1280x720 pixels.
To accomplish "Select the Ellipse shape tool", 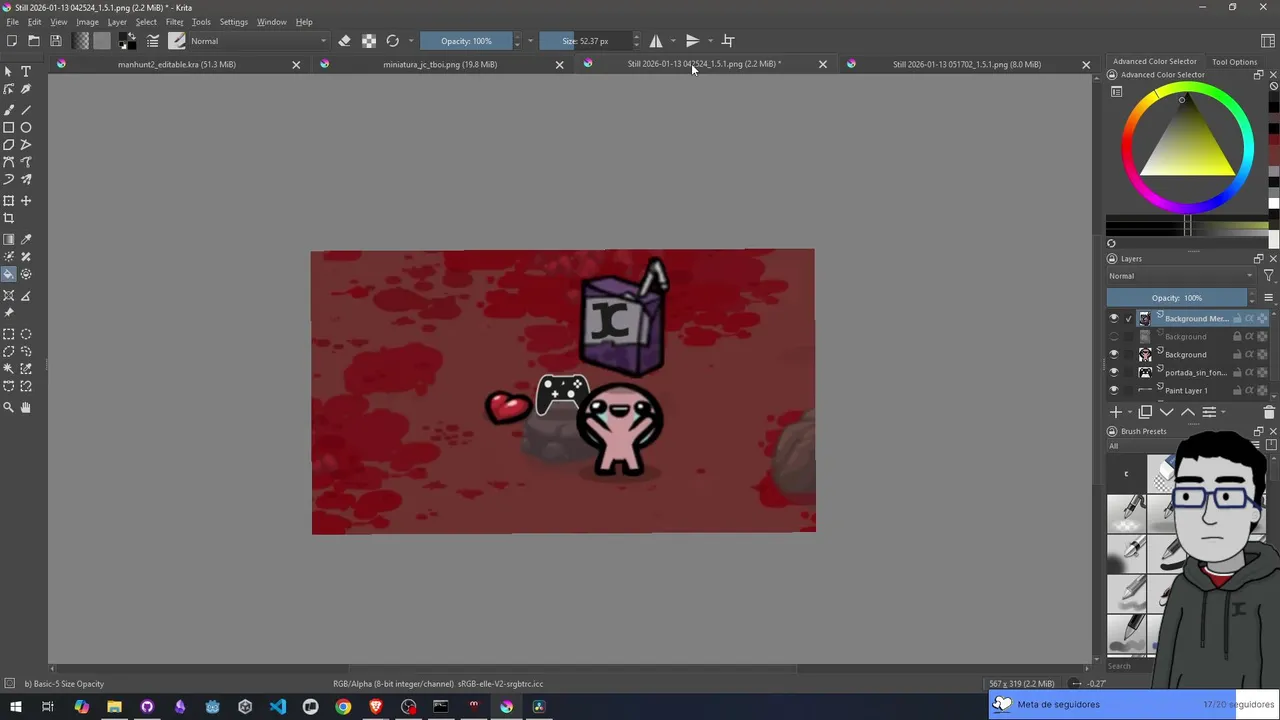I will tap(26, 128).
